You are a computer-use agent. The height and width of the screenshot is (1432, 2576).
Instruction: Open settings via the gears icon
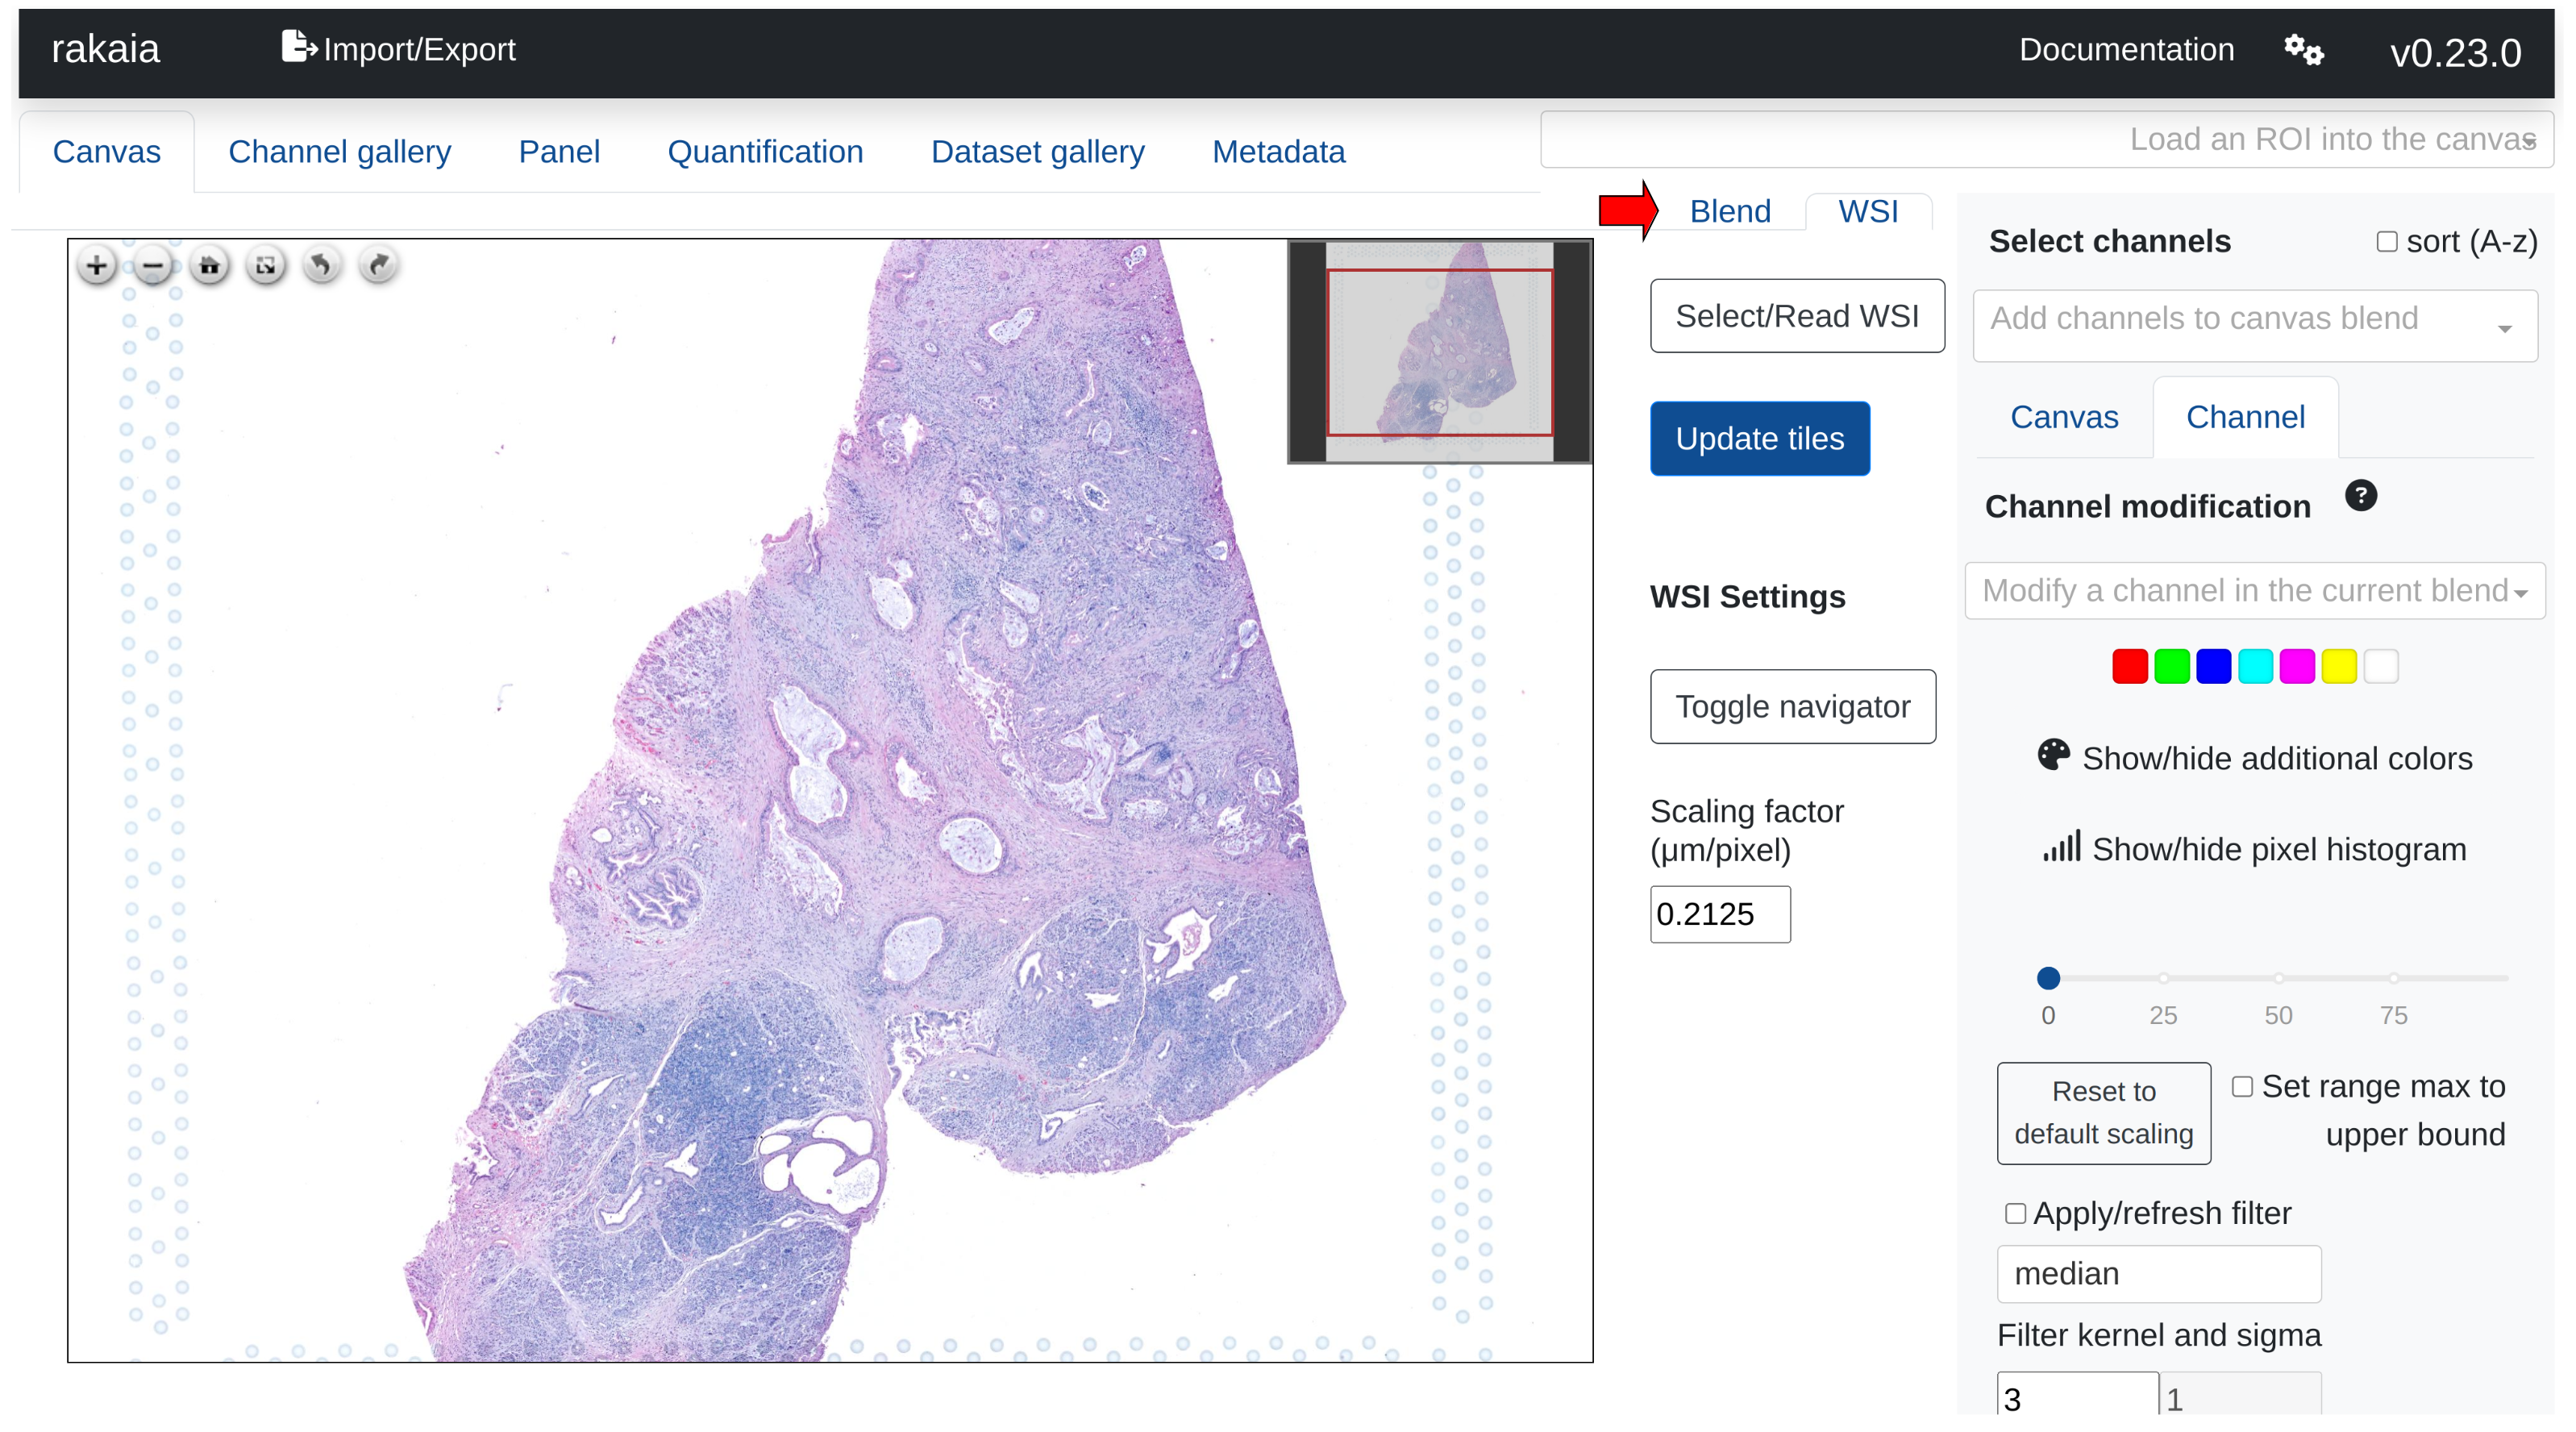(2303, 50)
